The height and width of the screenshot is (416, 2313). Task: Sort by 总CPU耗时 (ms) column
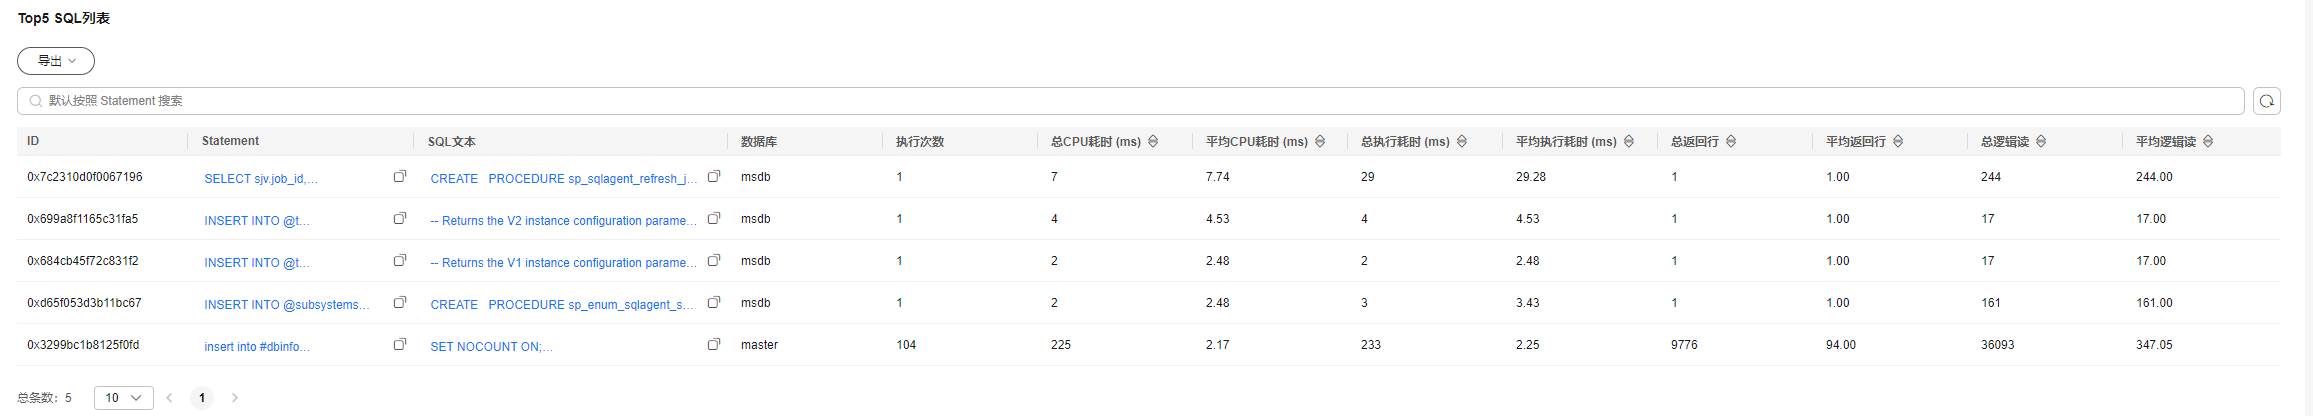(x=1153, y=142)
